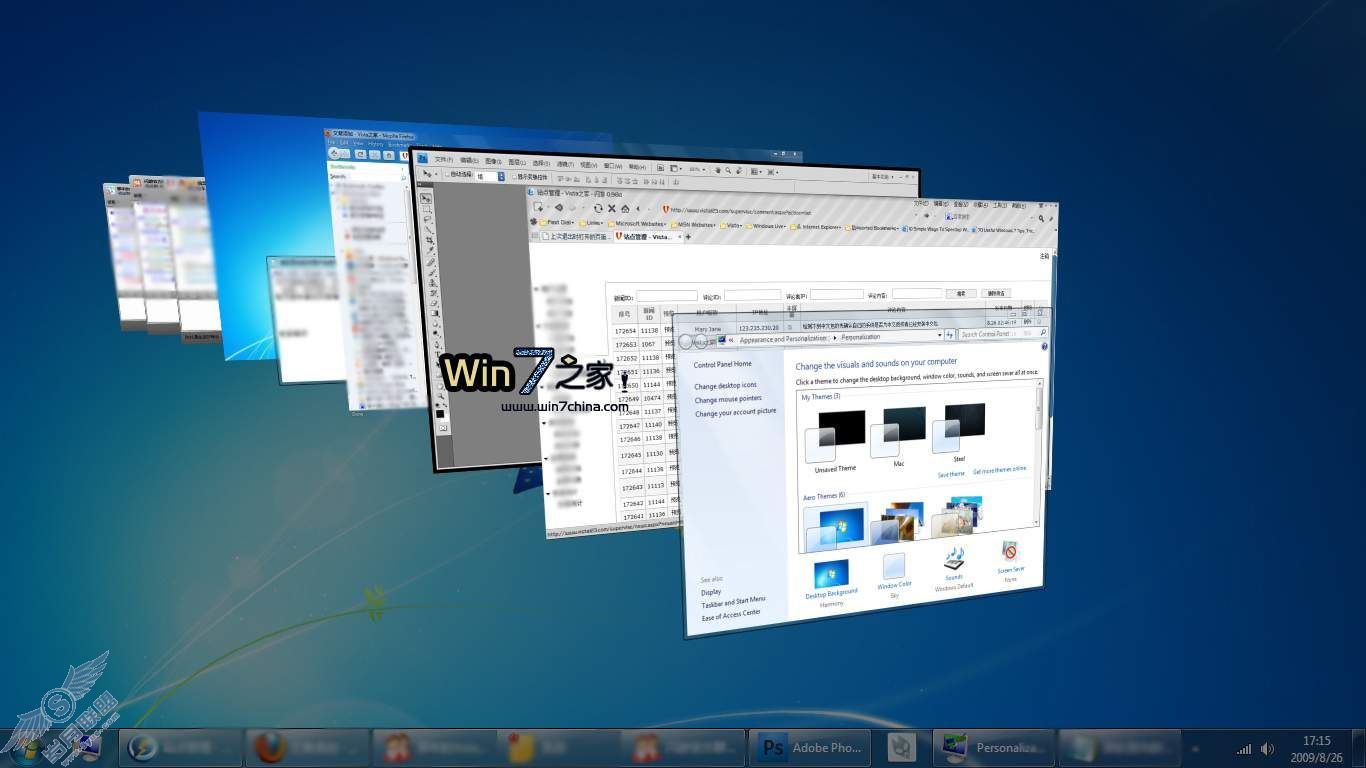
Task: Open the Photoshop 编辑(E) menu
Action: point(469,160)
